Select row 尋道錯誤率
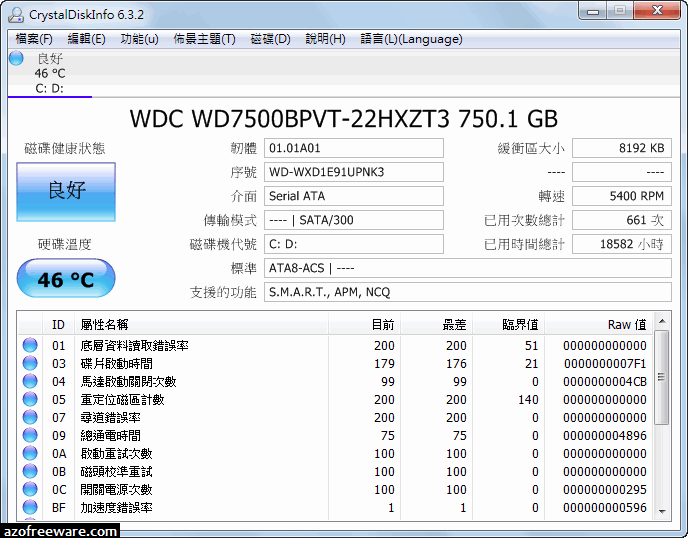This screenshot has width=688, height=538. (335, 417)
